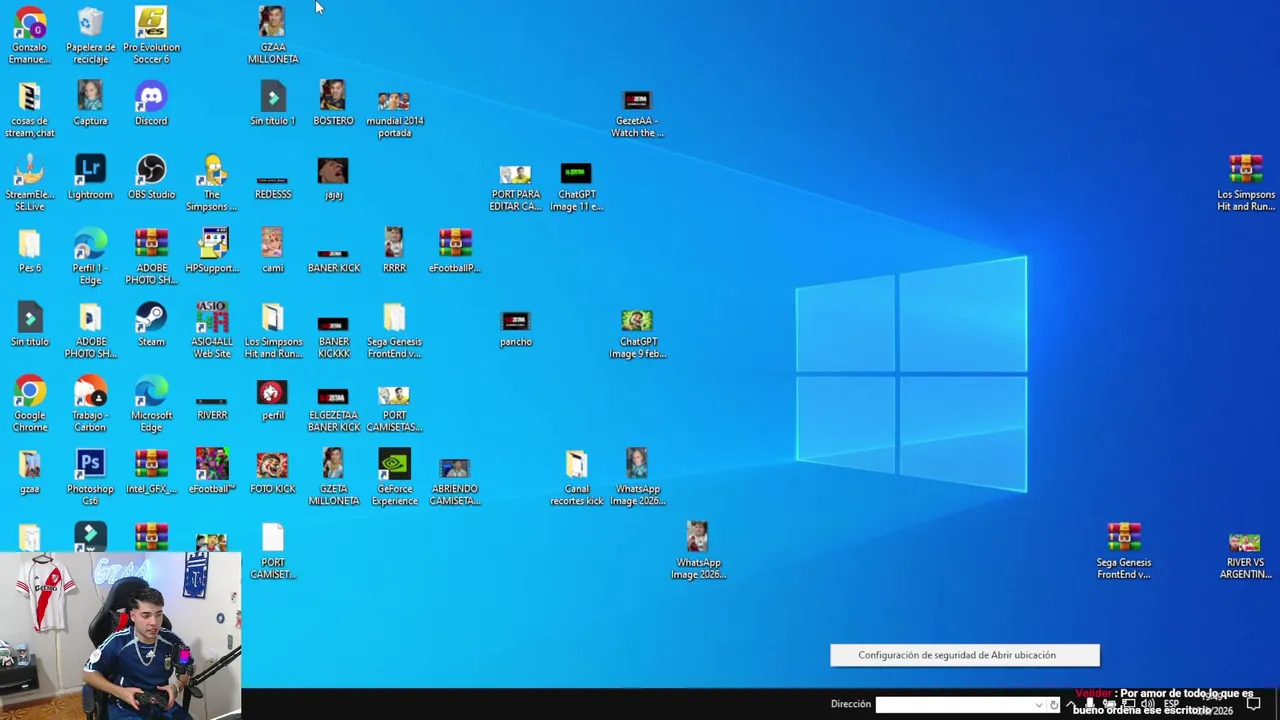Screen dimensions: 1280x720
Task: Open the Windows notification center icon
Action: (x=1253, y=704)
